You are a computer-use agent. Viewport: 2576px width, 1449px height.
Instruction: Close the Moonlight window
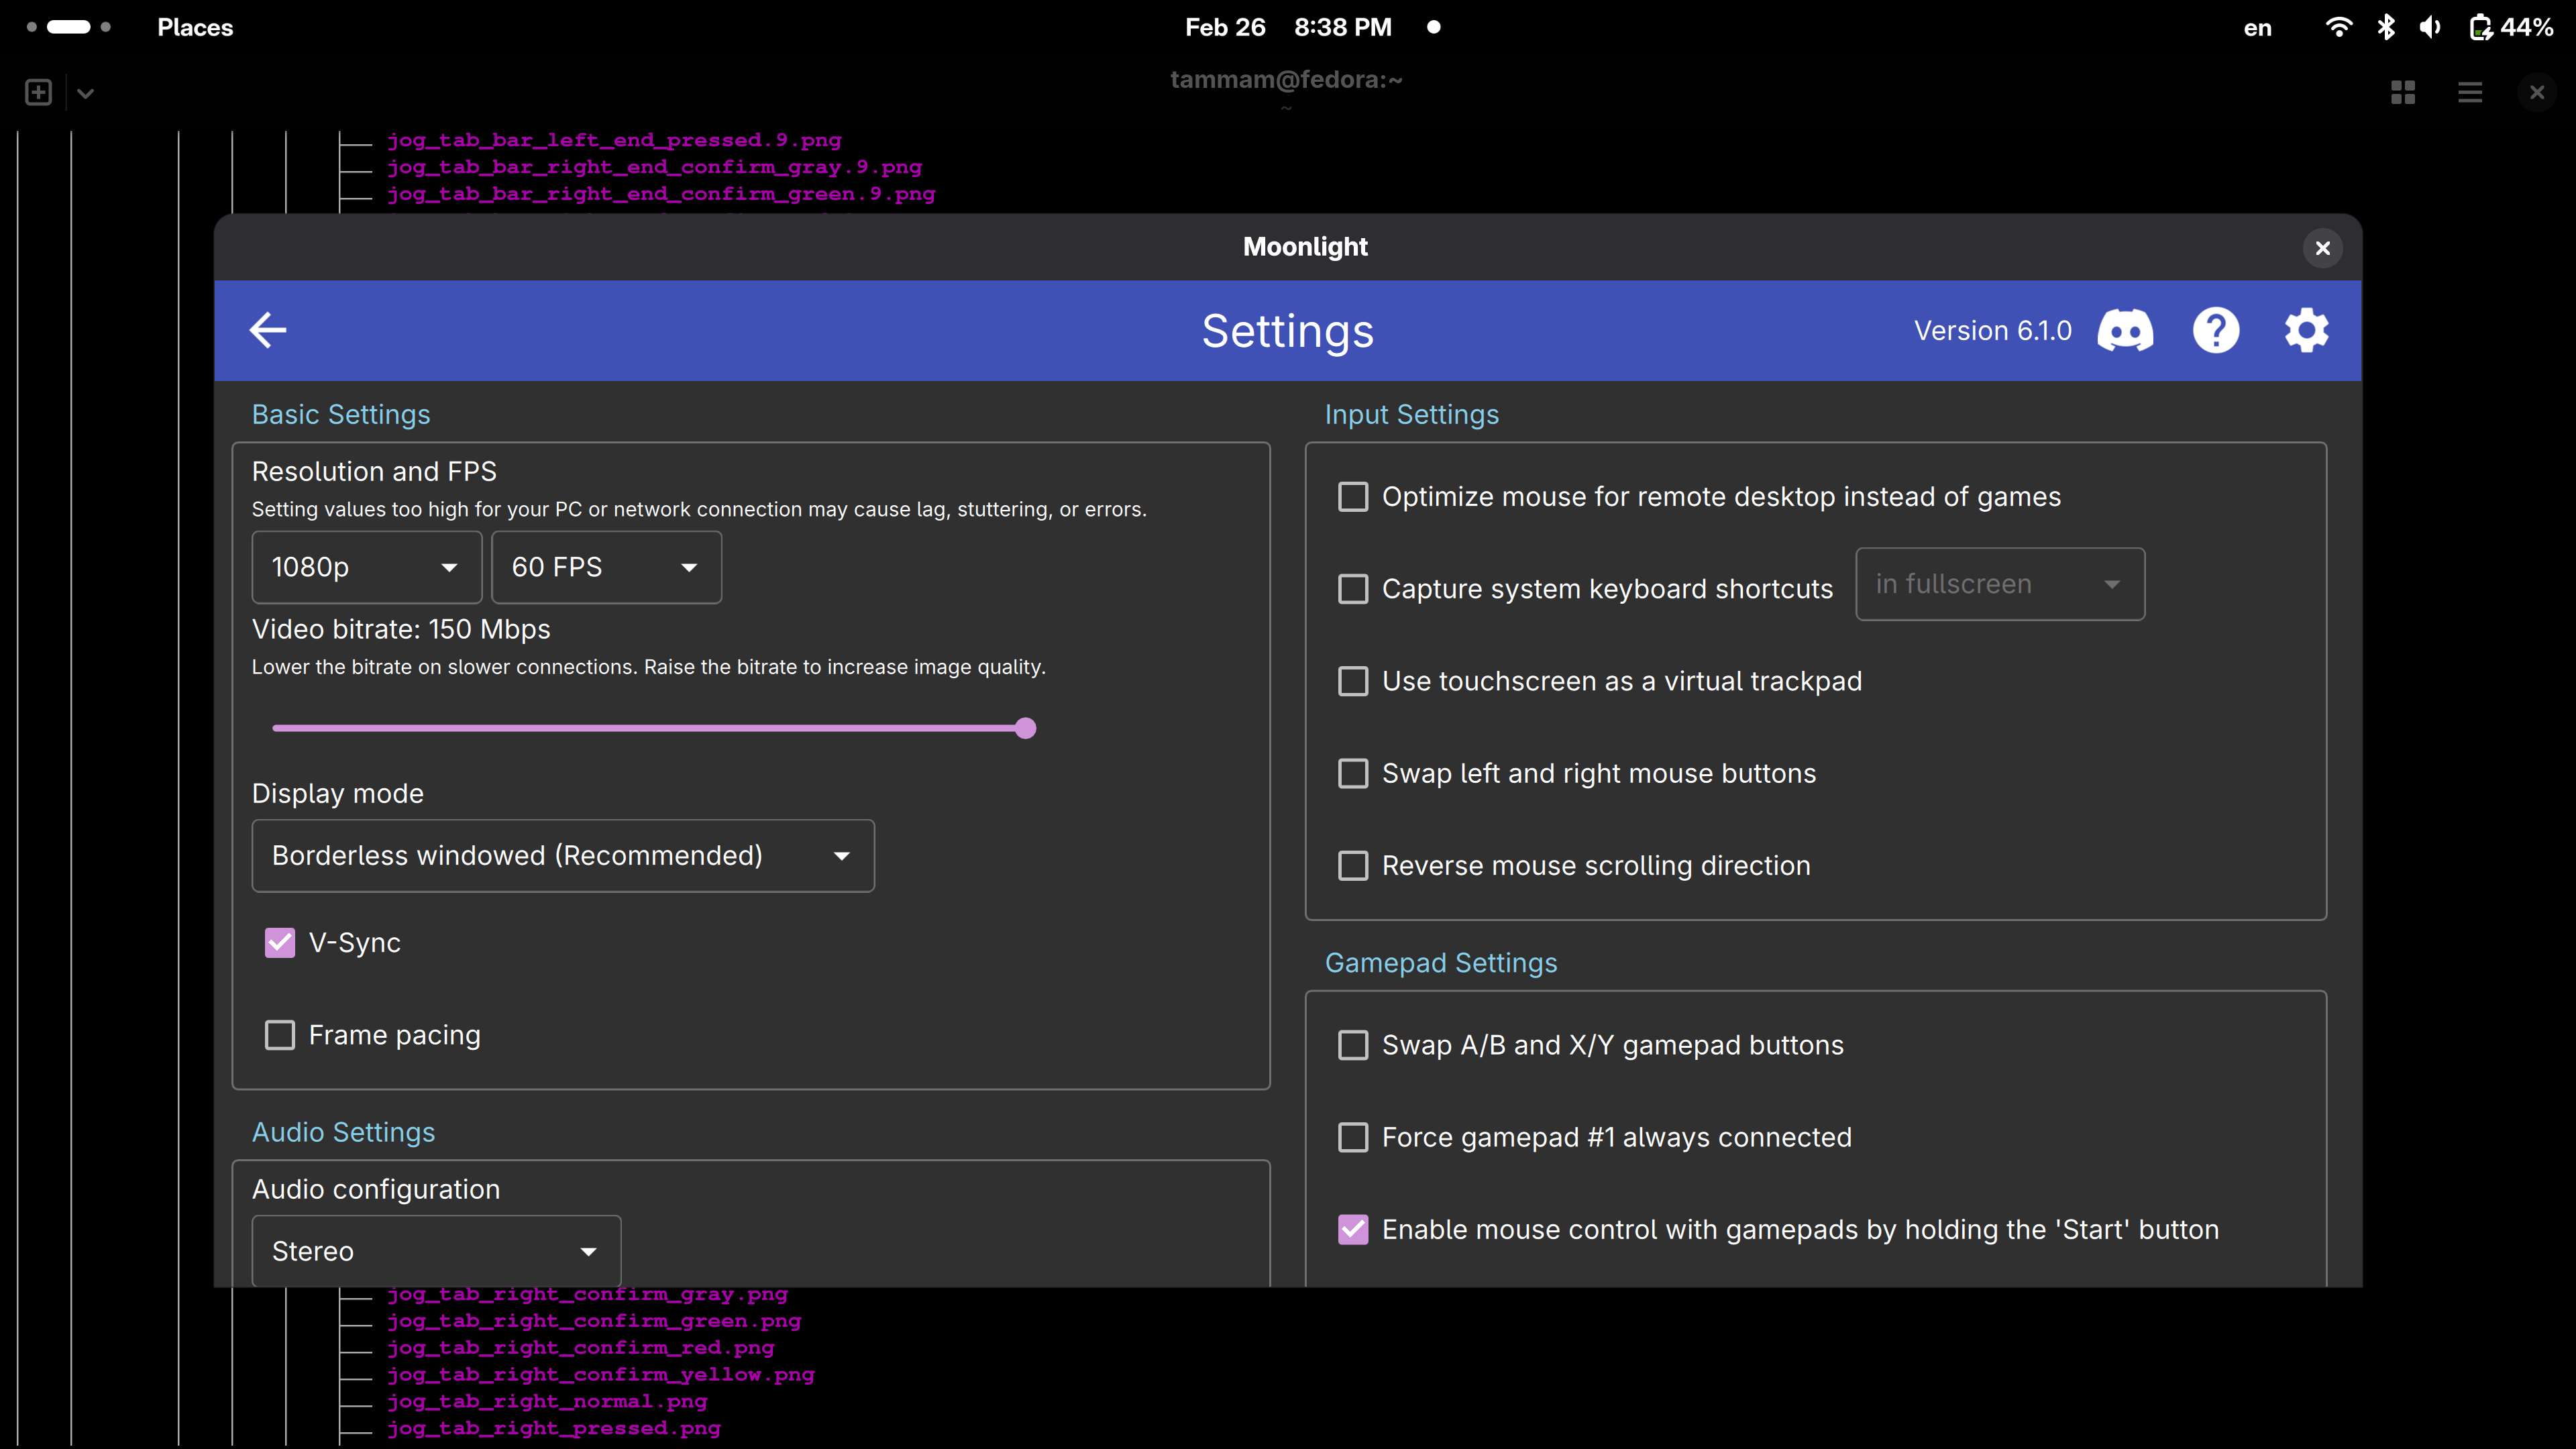click(2323, 248)
